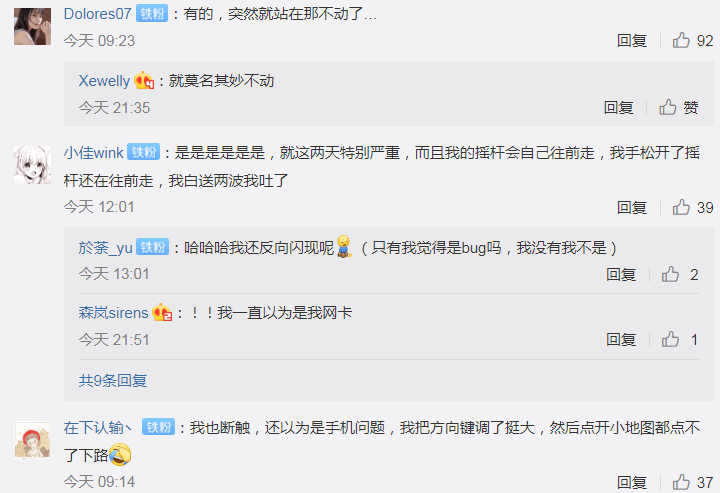Like 於荼_yu's reply thumbs-up icon
Viewport: 720px width, 493px height.
point(670,274)
